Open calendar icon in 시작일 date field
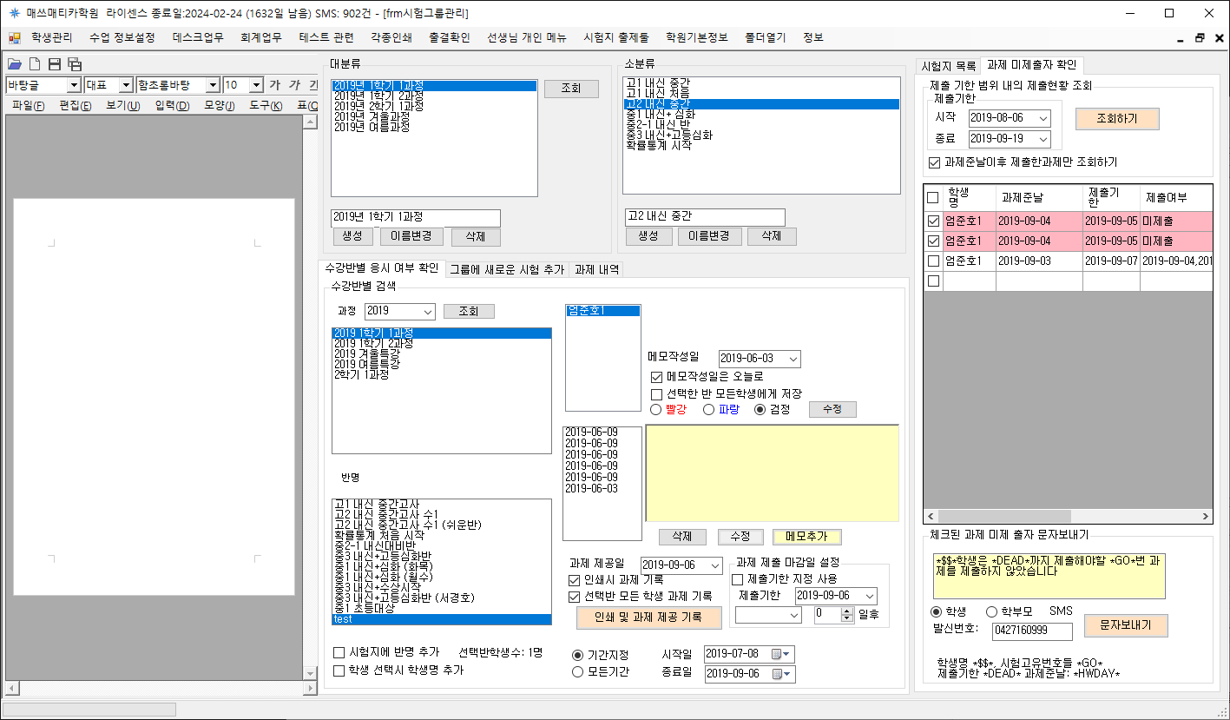The image size is (1230, 720). coord(777,654)
